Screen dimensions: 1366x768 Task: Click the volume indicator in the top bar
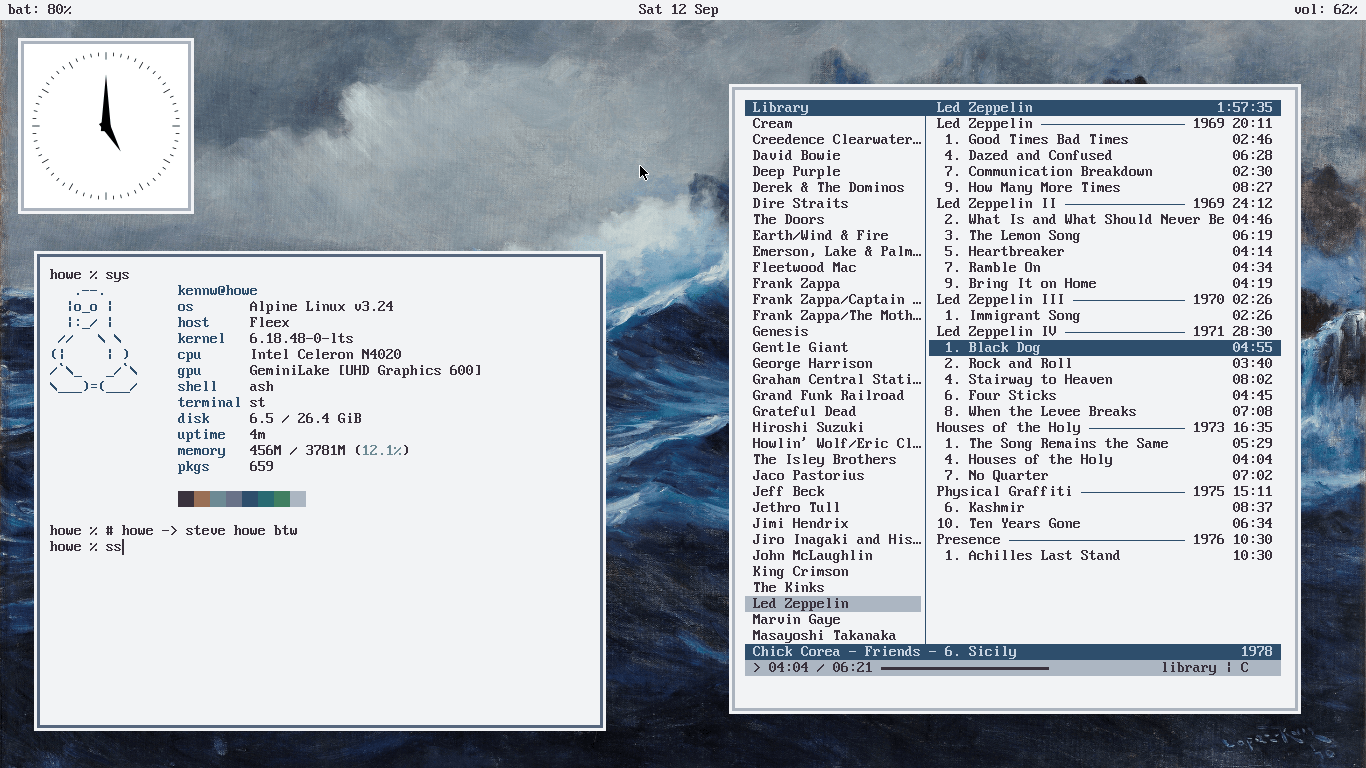[x=1326, y=10]
